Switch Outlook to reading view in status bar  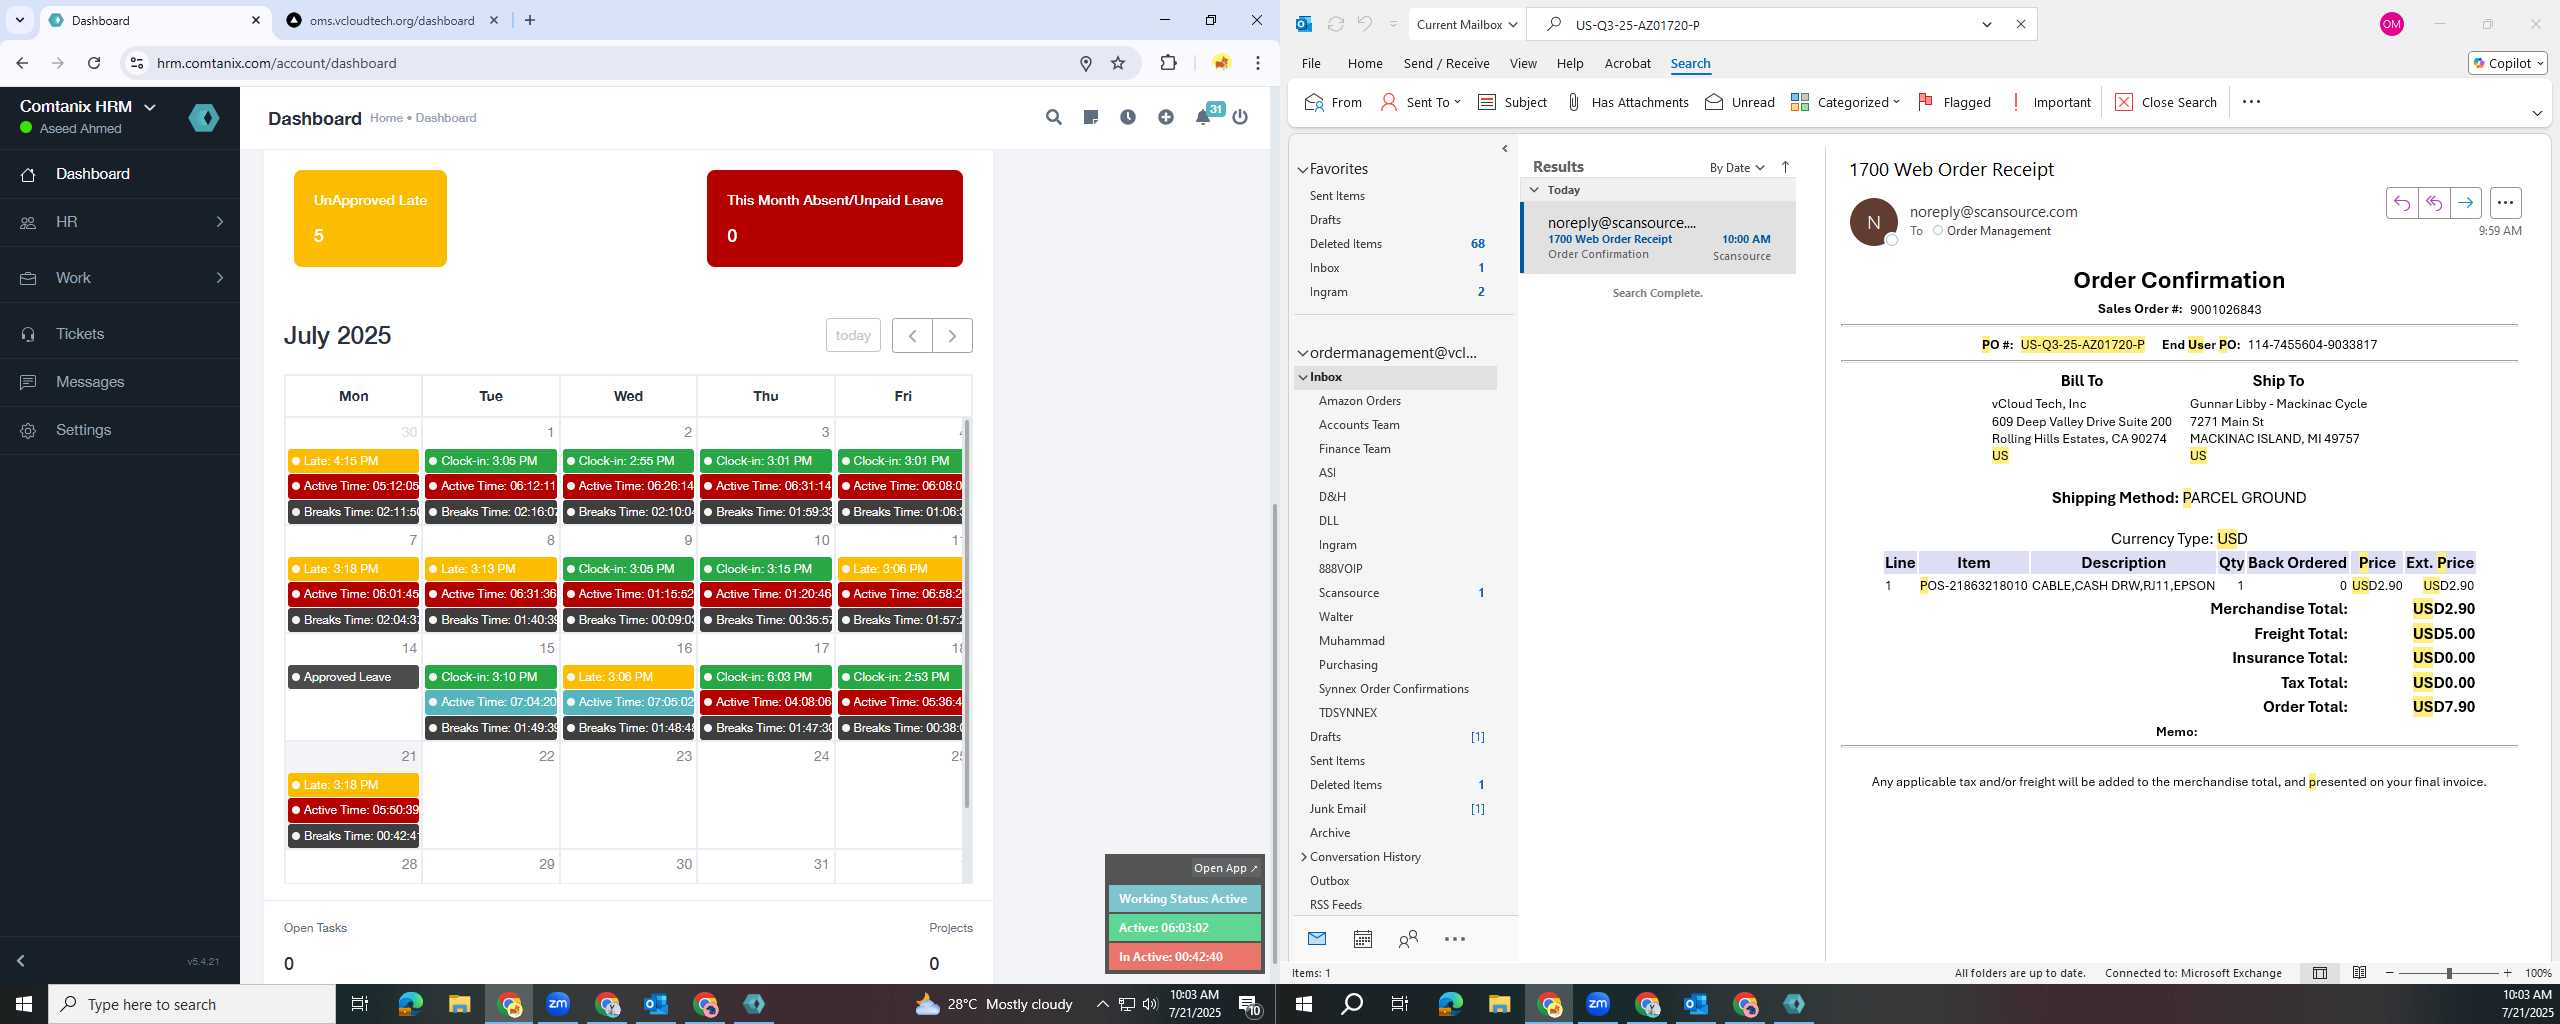point(2359,973)
